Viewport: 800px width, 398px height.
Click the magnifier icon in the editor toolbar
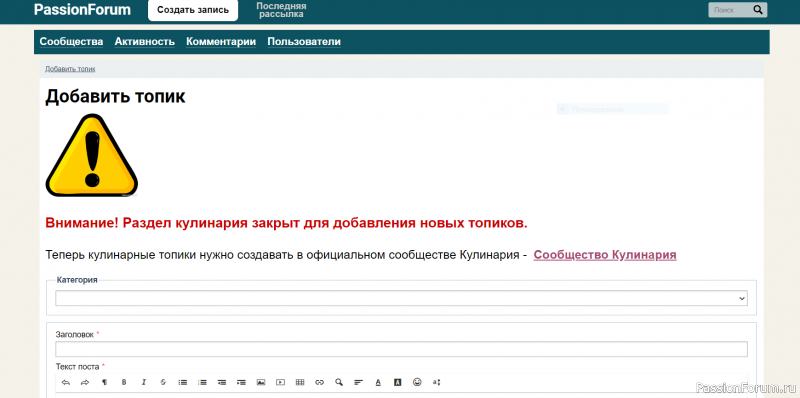click(x=339, y=382)
